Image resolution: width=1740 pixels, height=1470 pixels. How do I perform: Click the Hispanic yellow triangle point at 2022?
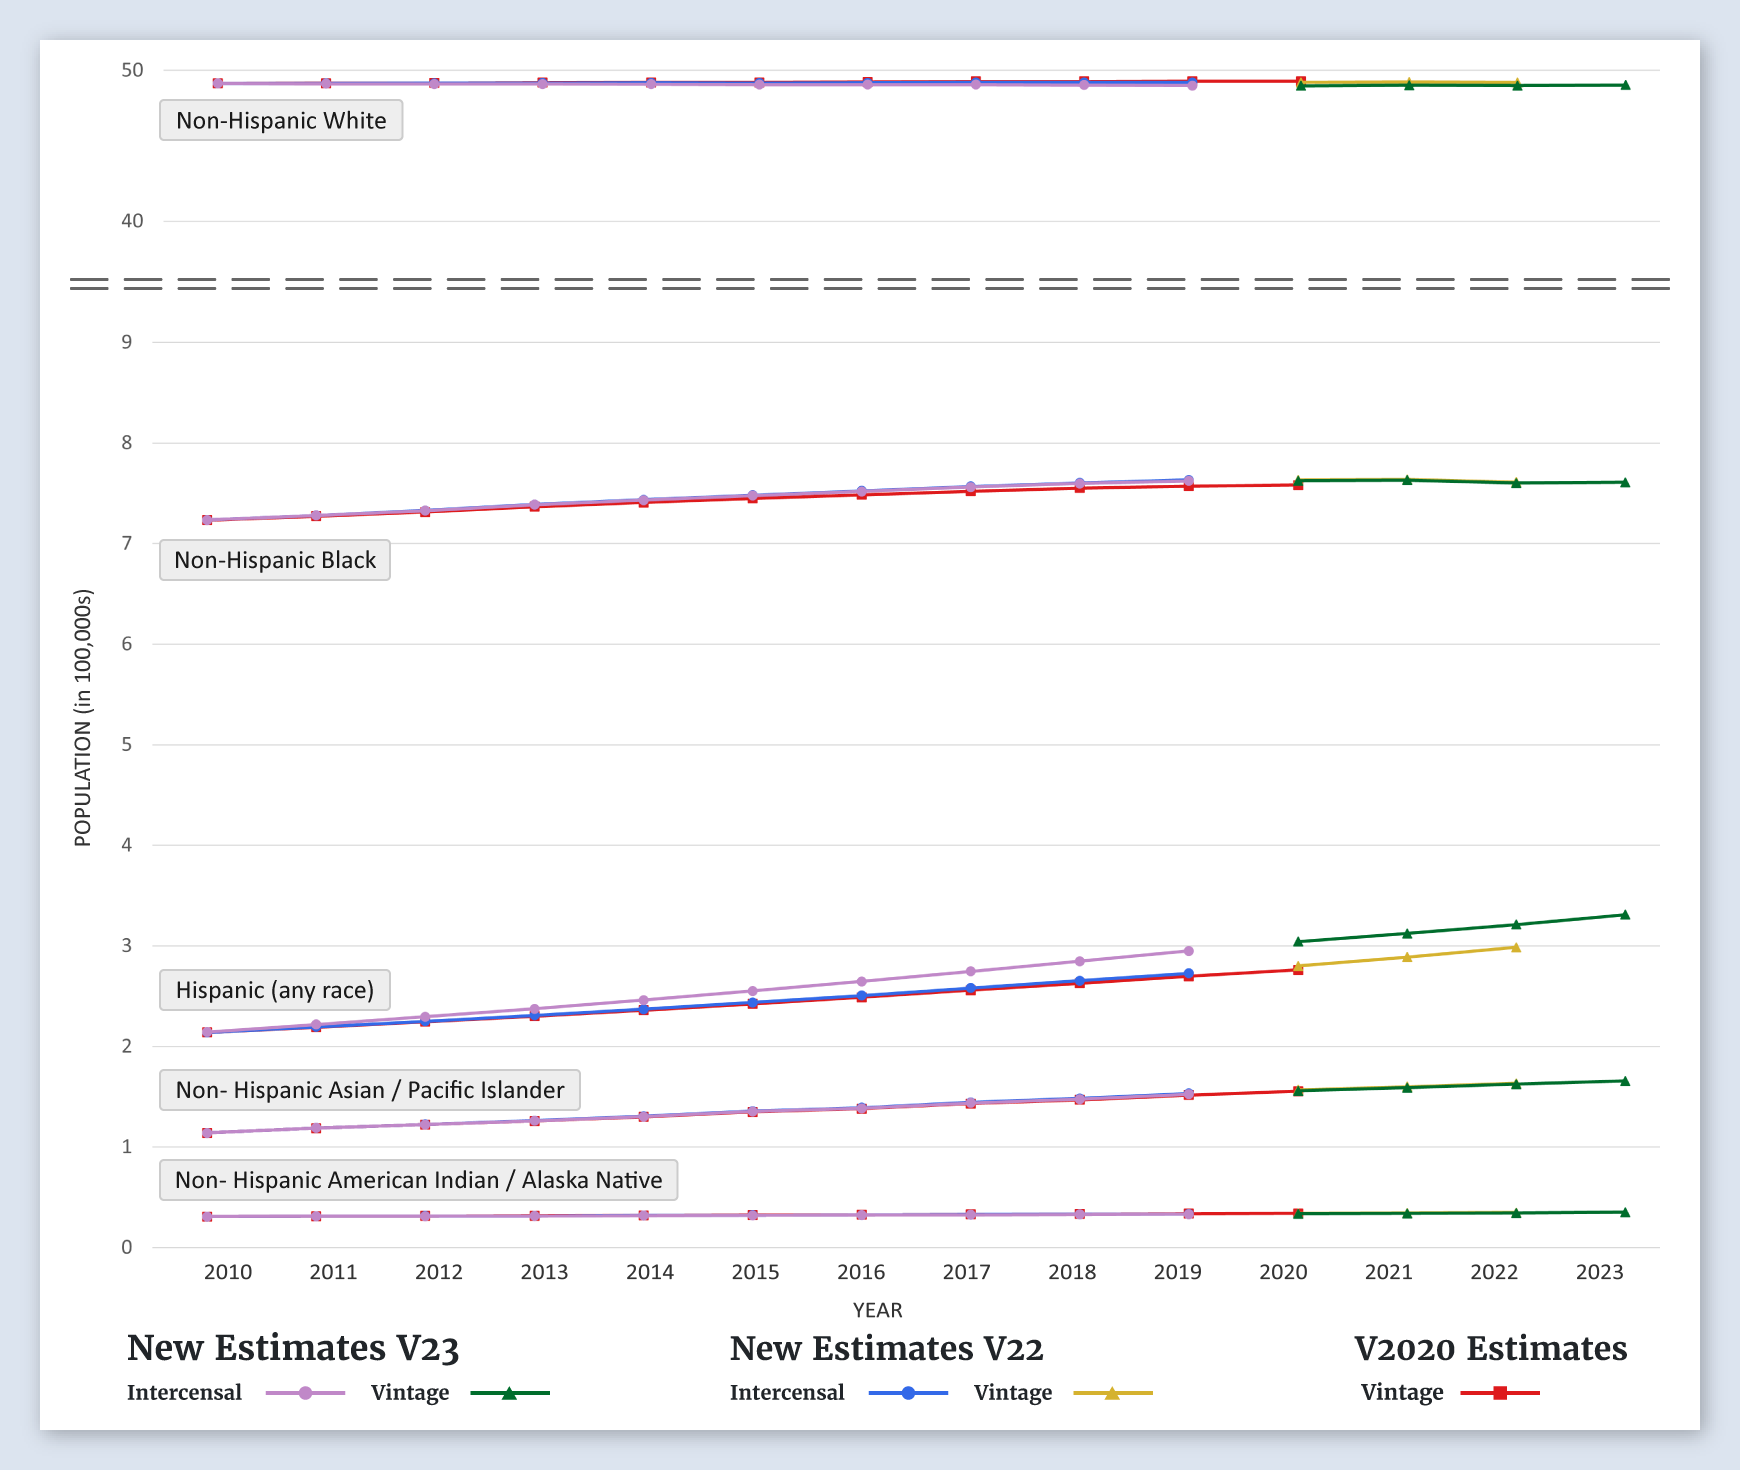coord(1516,947)
